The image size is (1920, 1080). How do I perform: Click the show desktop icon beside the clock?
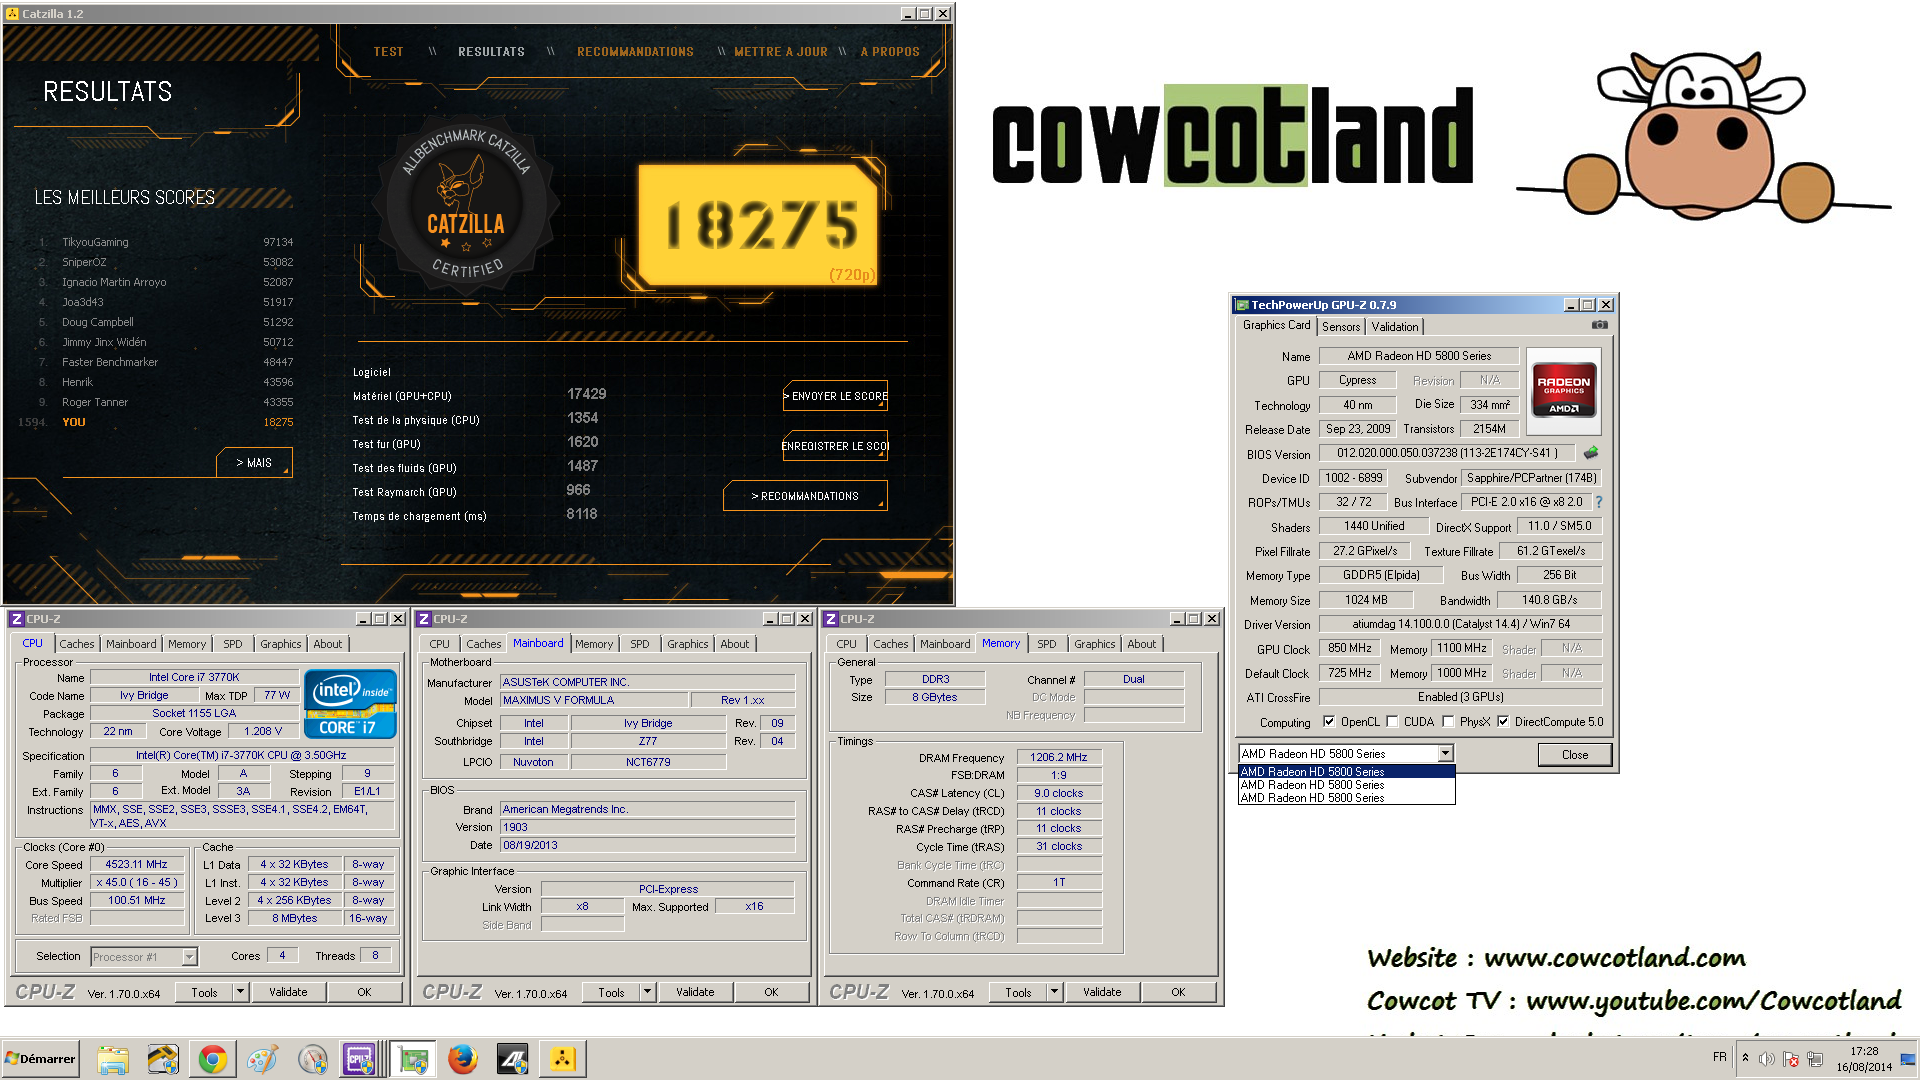[x=1908, y=1059]
